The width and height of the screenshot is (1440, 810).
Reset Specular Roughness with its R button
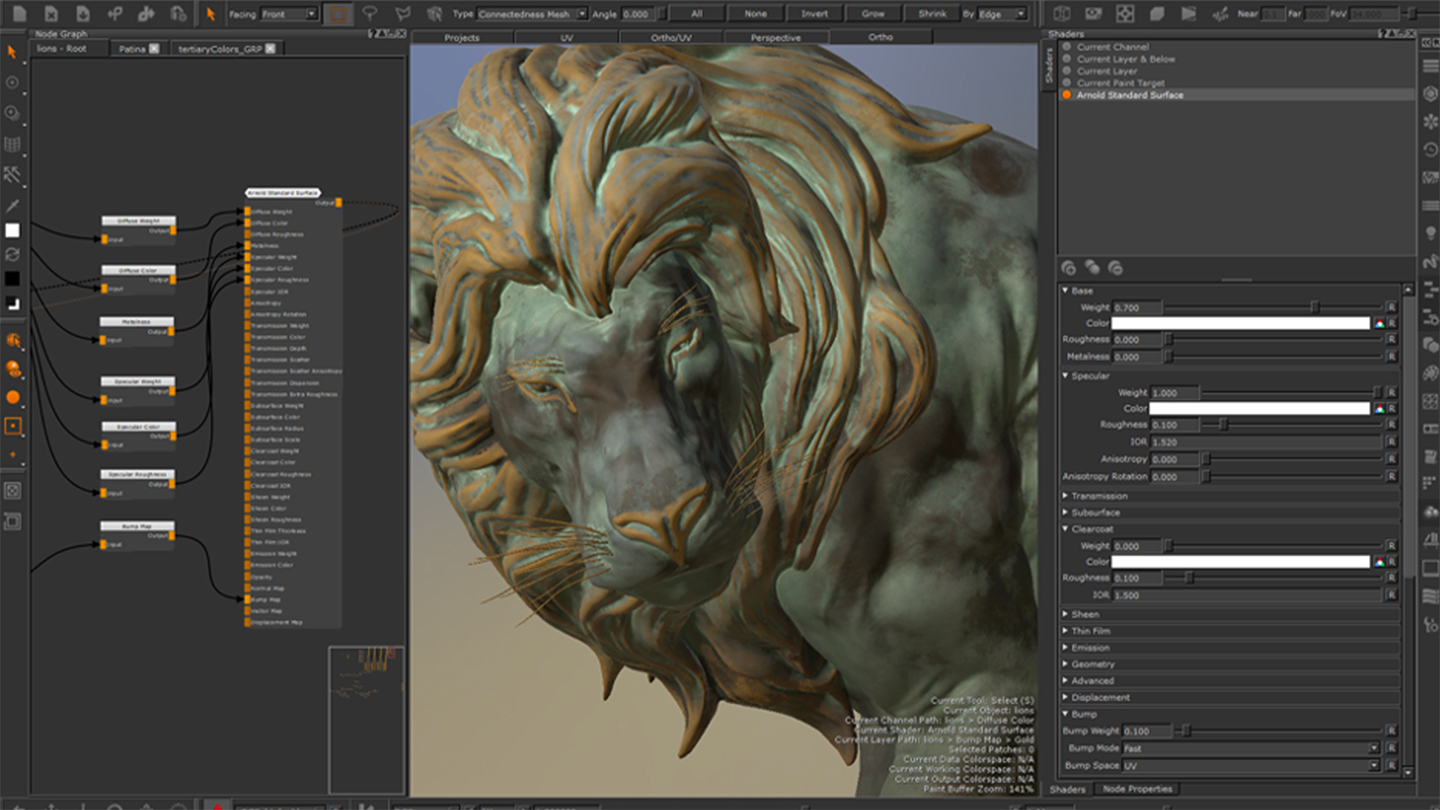(x=1391, y=425)
